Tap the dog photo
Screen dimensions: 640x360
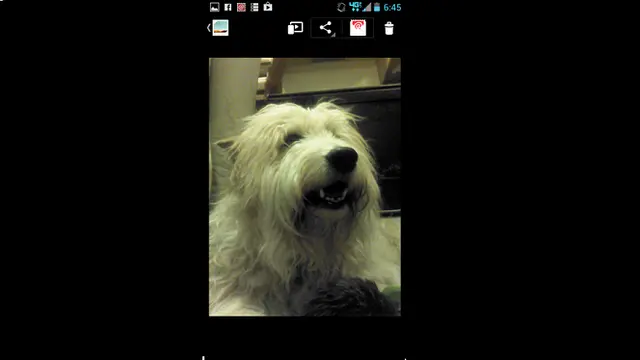(305, 187)
